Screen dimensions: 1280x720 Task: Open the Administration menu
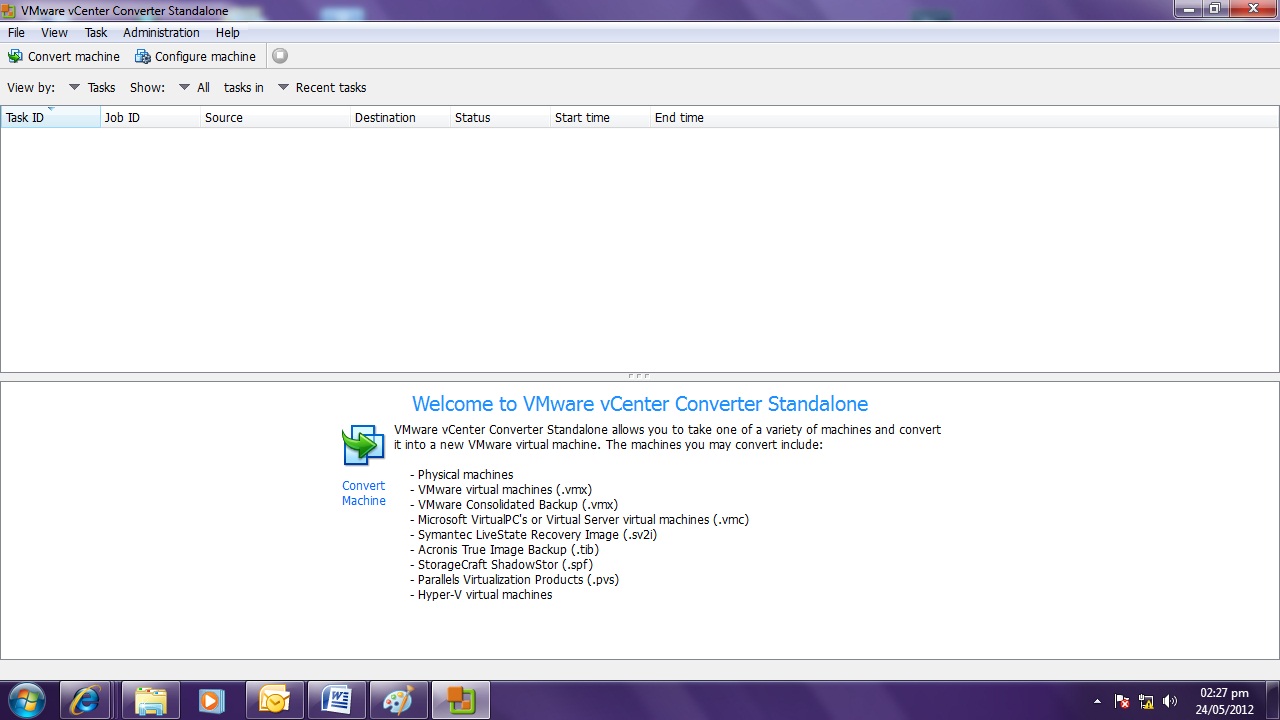pos(161,33)
